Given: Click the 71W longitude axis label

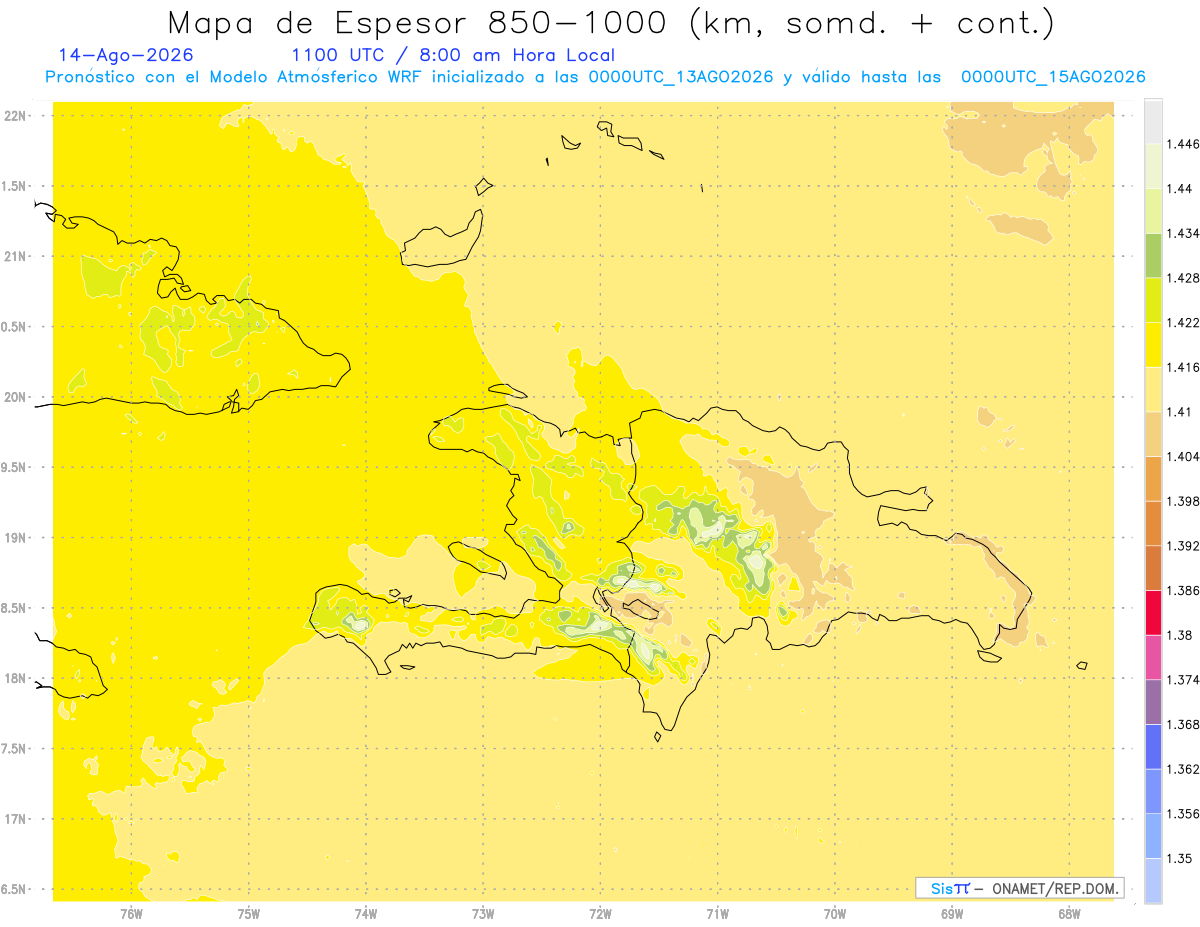Looking at the screenshot, I should (x=717, y=913).
